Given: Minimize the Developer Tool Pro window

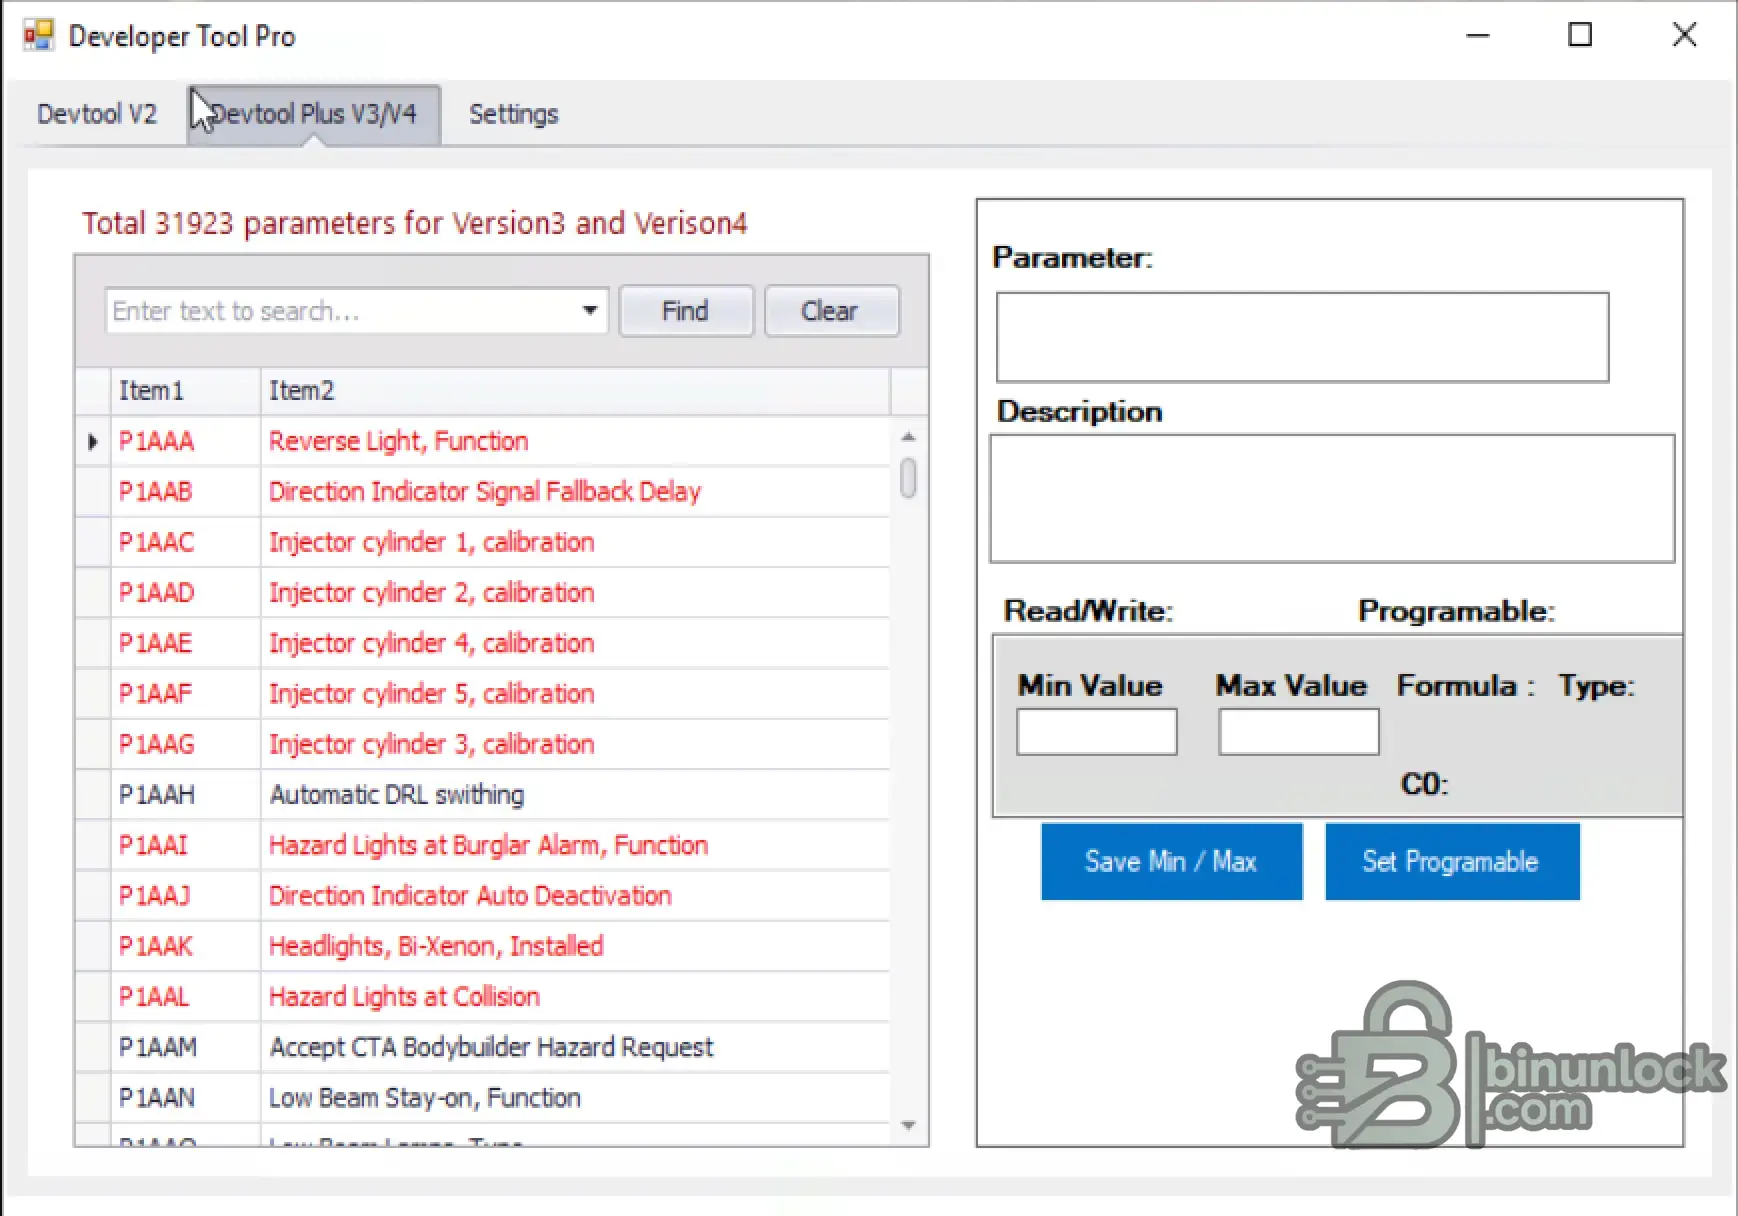Looking at the screenshot, I should pos(1478,35).
